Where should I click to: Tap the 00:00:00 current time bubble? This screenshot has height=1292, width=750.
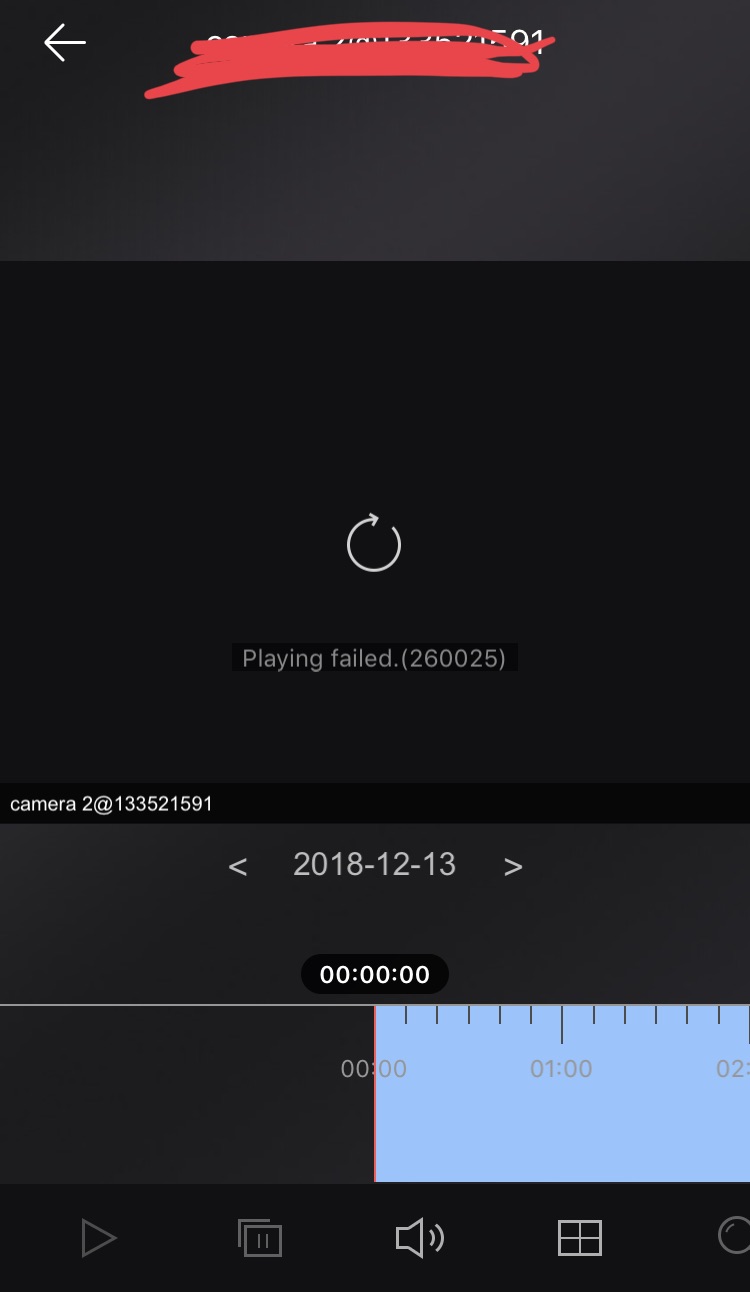click(375, 974)
